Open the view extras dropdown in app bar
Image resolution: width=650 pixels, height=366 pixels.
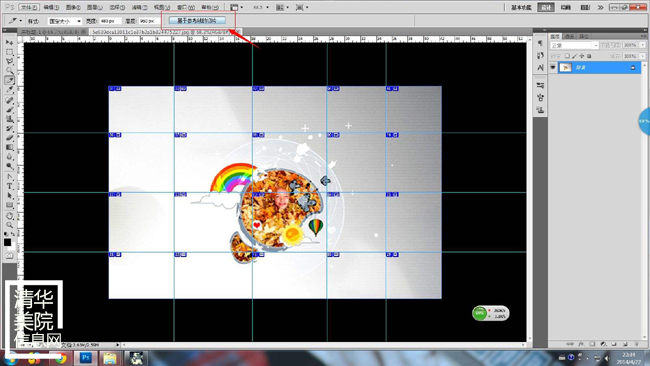237,7
